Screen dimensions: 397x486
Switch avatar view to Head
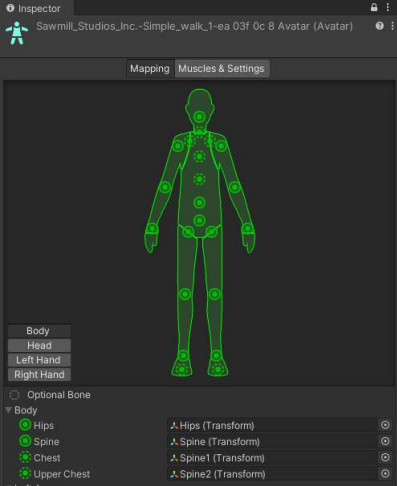coord(39,345)
